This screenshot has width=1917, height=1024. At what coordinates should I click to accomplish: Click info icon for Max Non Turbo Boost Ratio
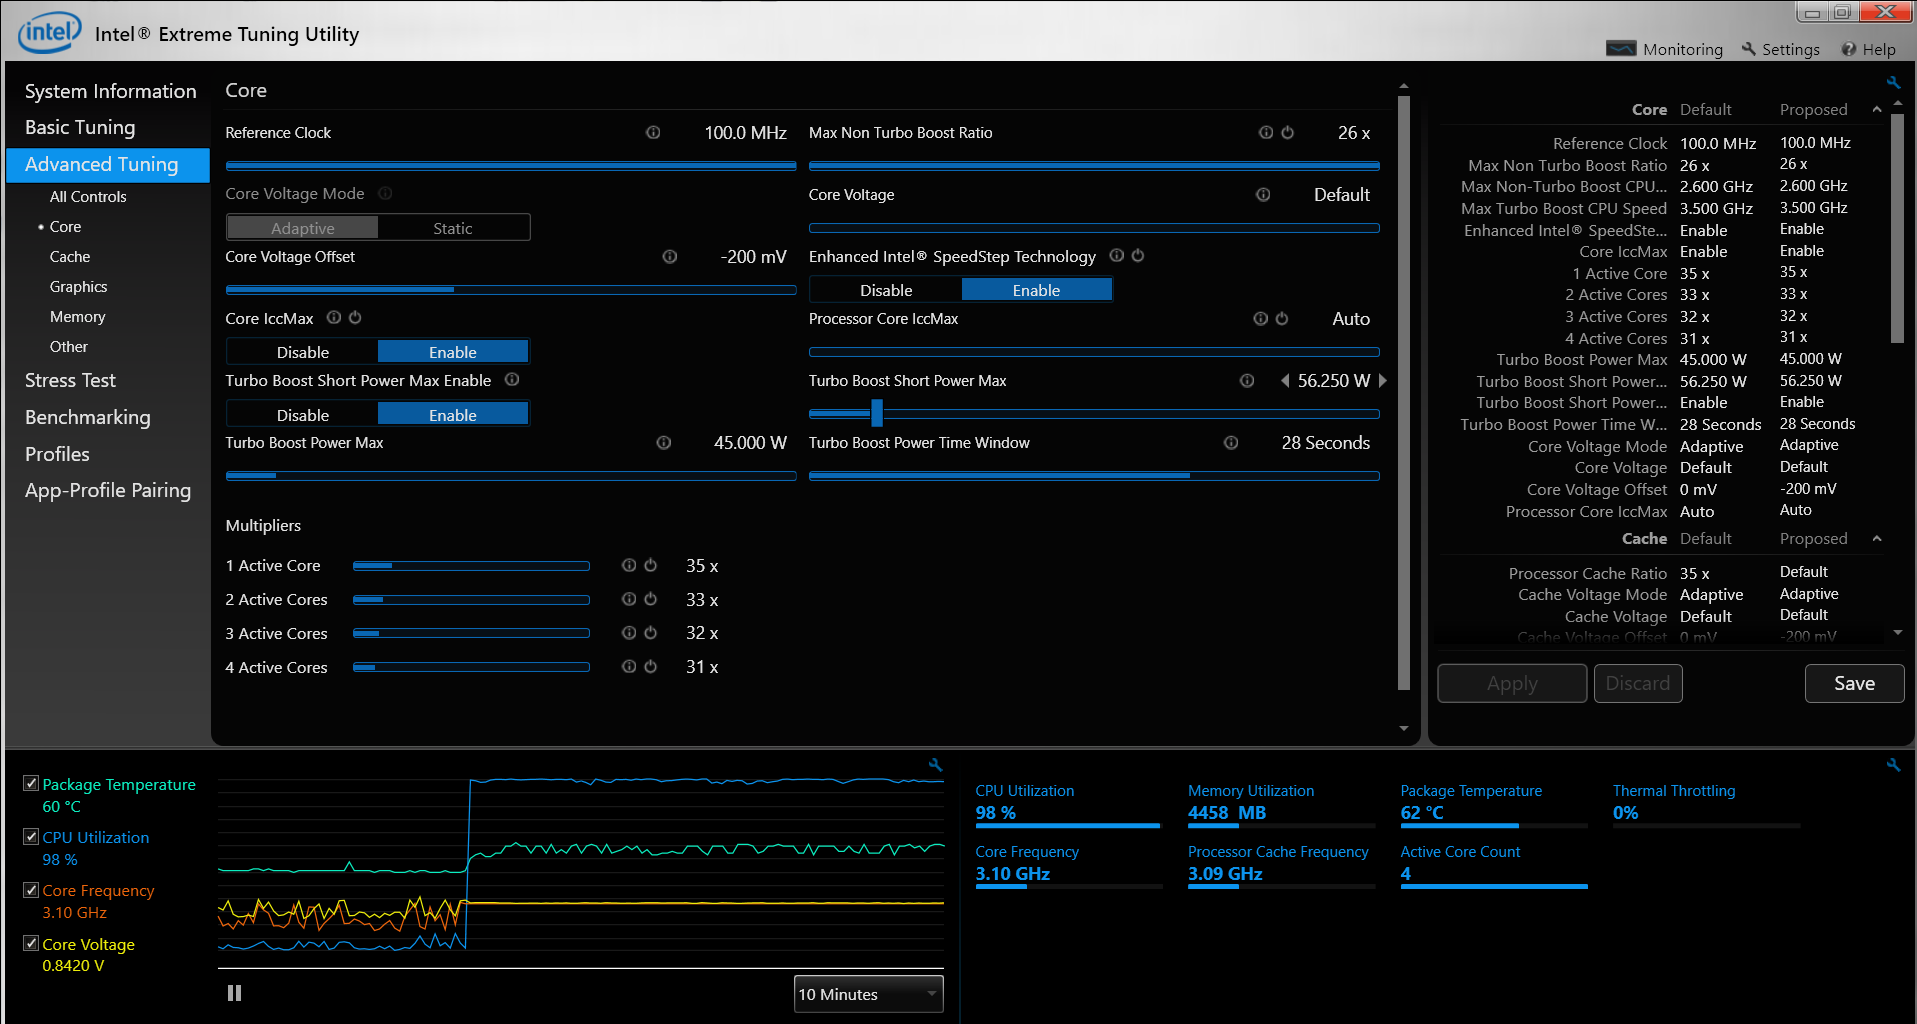coord(1266,132)
